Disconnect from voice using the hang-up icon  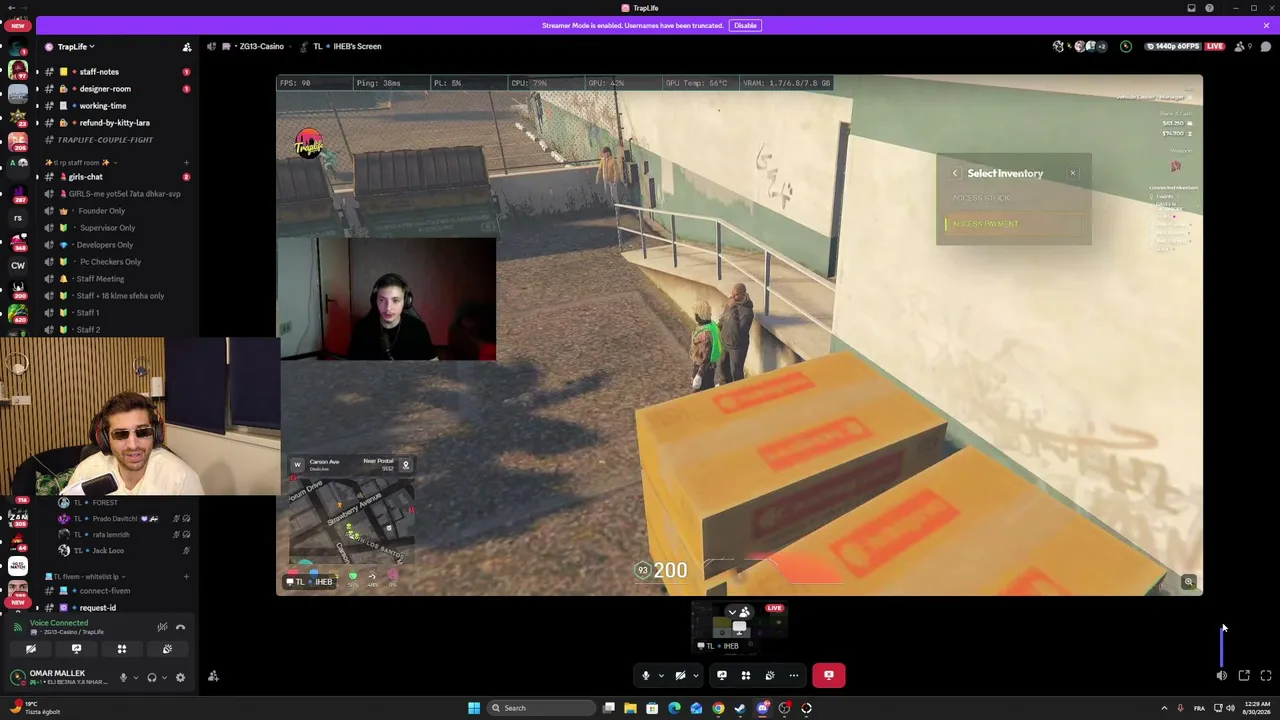tap(181, 627)
